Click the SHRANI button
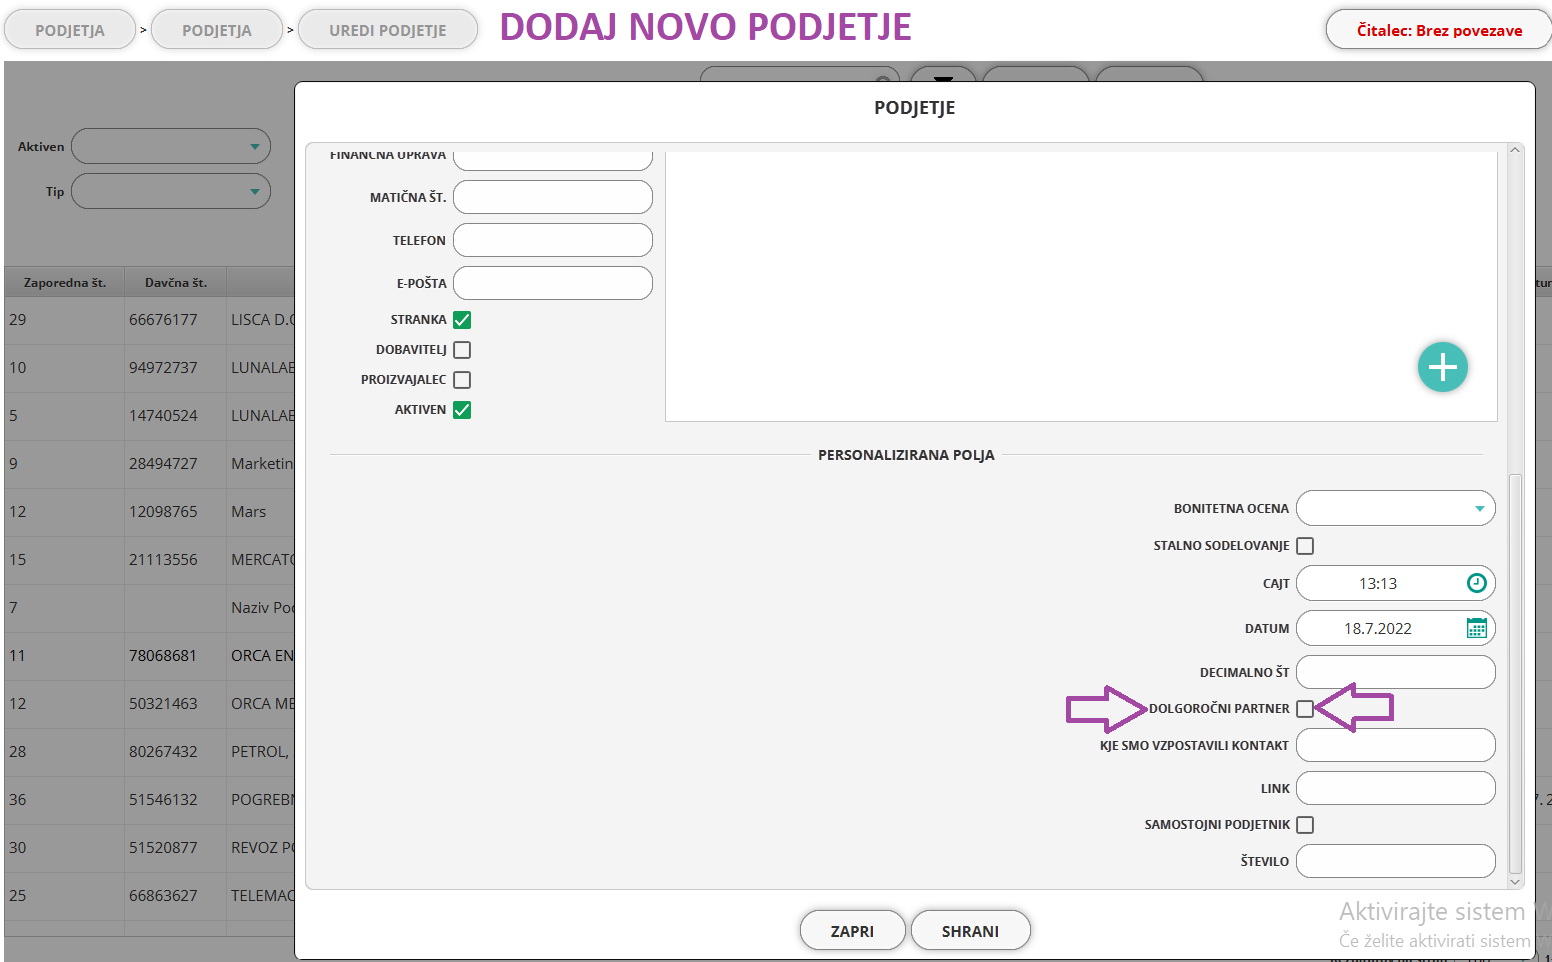 [970, 931]
